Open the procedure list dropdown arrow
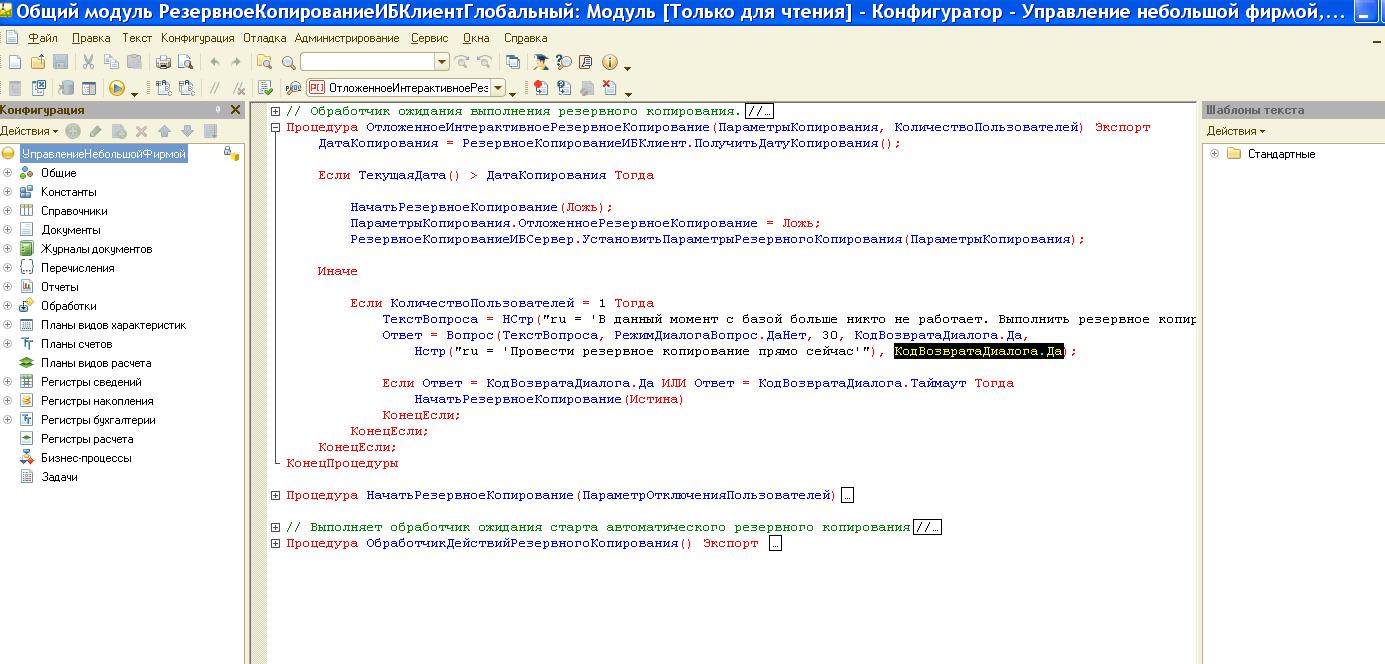 pyautogui.click(x=498, y=88)
